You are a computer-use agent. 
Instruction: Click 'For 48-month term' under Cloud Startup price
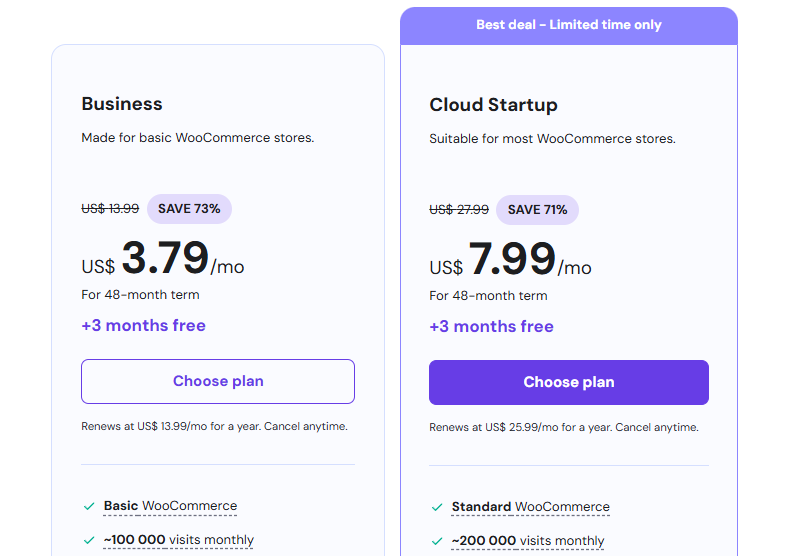coord(488,296)
